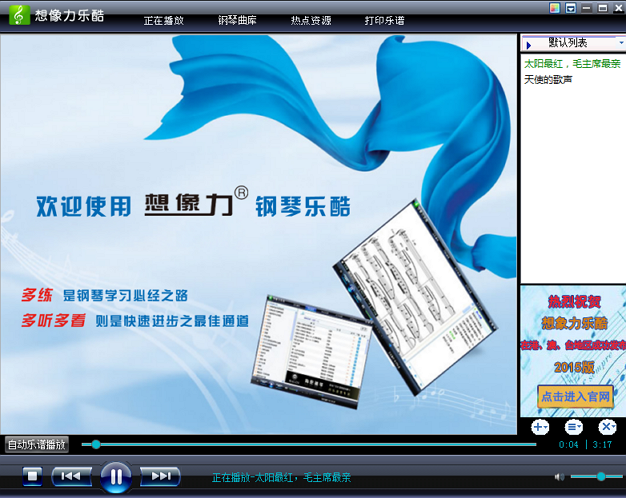Image resolution: width=626 pixels, height=498 pixels.
Task: Click the elapsed time 0:04
Action: (569, 444)
